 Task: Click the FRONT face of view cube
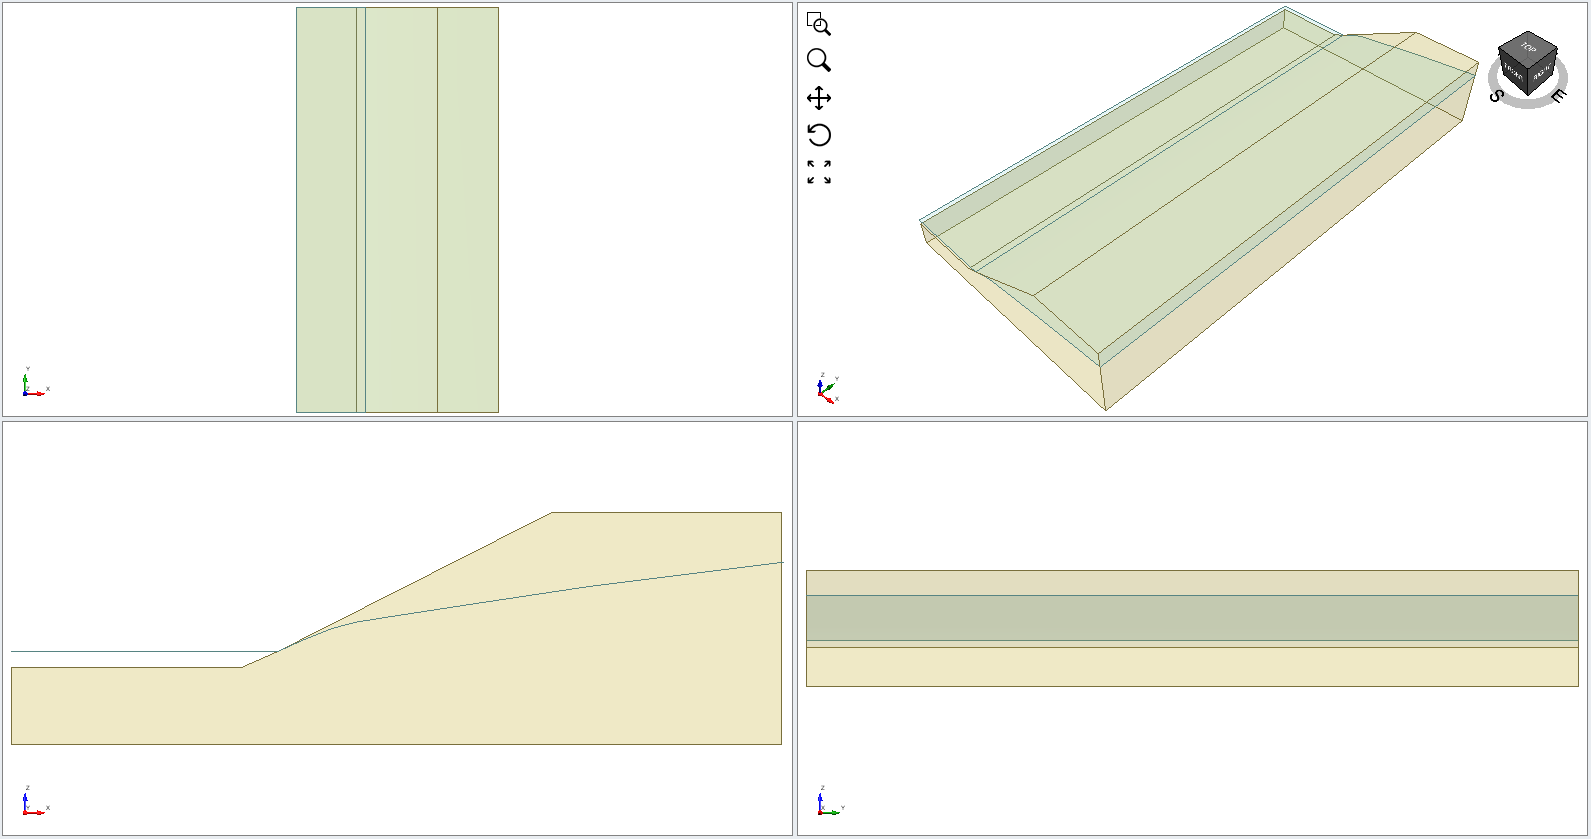tap(1513, 74)
